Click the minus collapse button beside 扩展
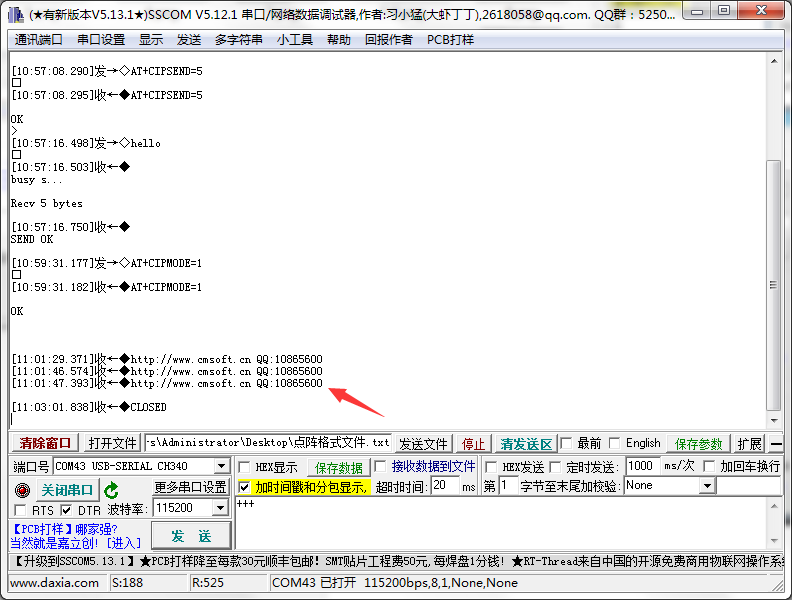This screenshot has height=600, width=792. 776,444
